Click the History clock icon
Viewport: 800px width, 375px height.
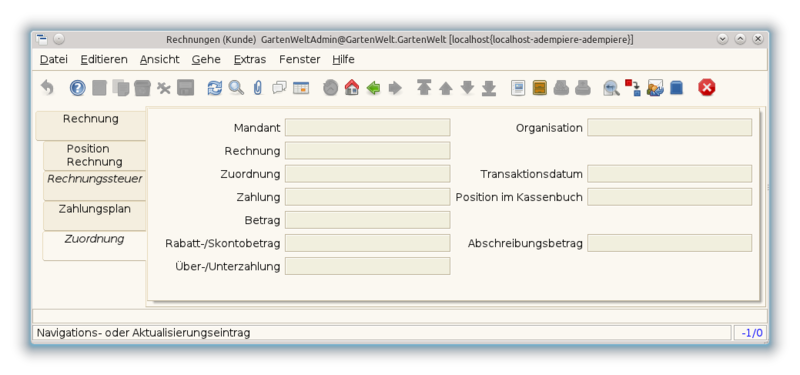coord(331,88)
